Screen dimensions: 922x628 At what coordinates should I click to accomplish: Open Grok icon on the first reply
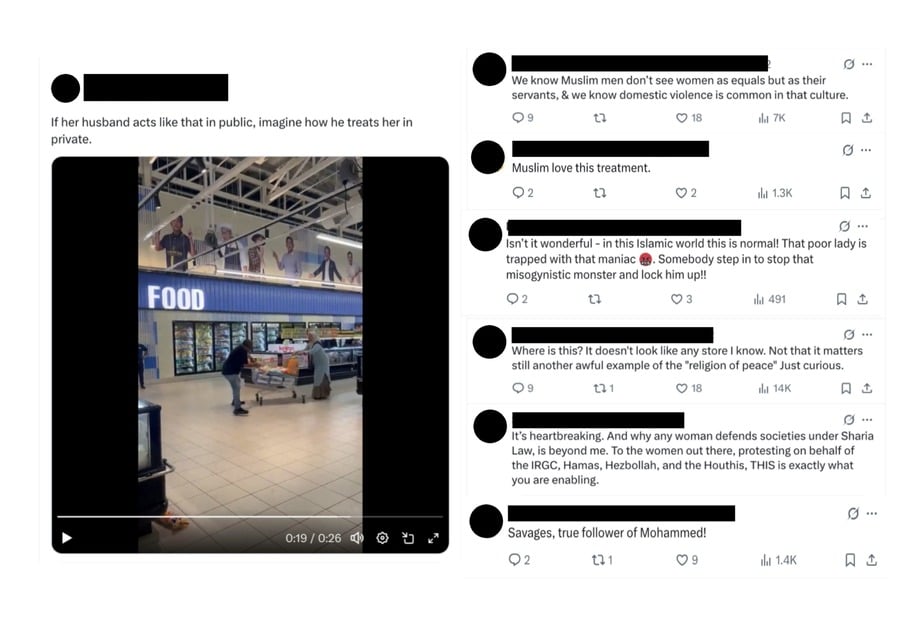pyautogui.click(x=848, y=64)
